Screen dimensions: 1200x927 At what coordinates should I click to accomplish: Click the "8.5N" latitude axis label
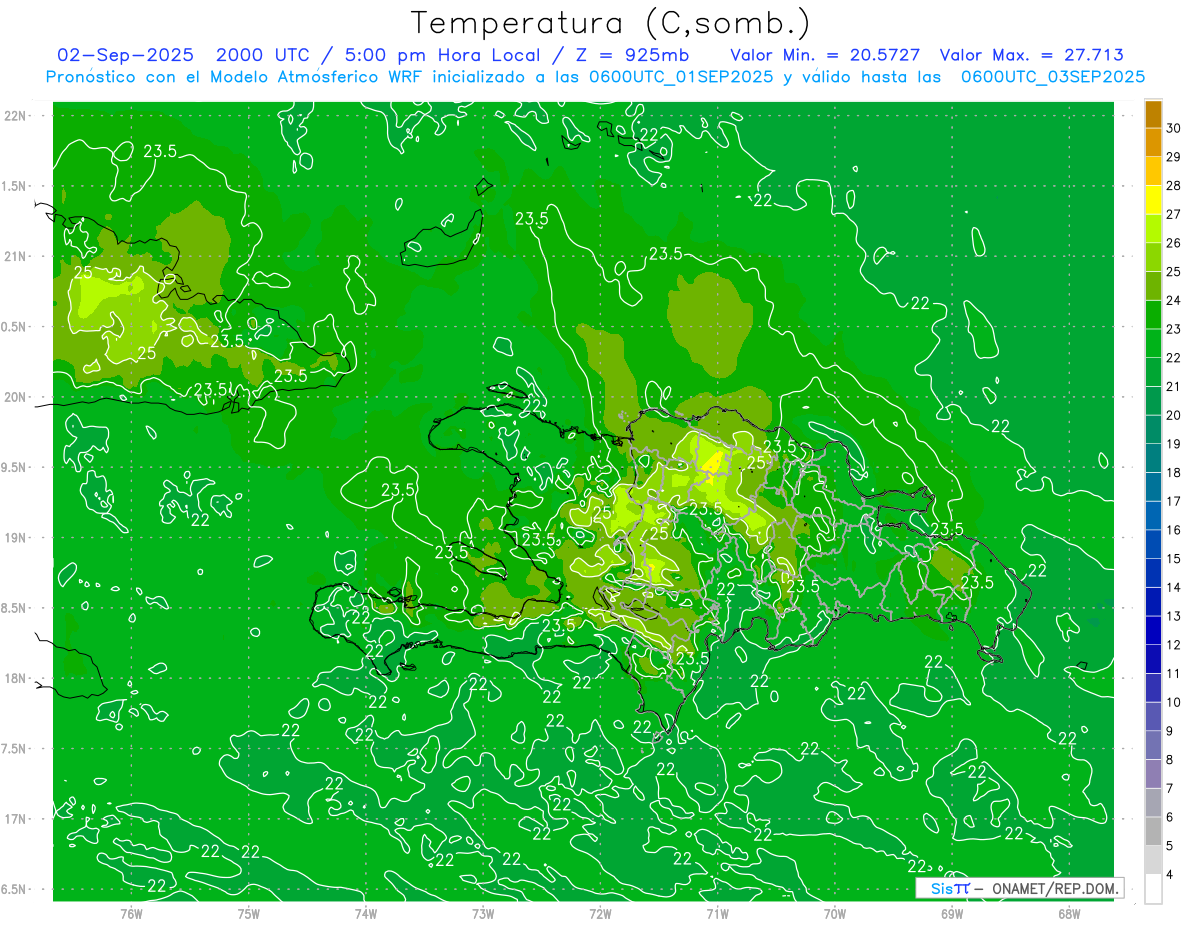[x=14, y=608]
